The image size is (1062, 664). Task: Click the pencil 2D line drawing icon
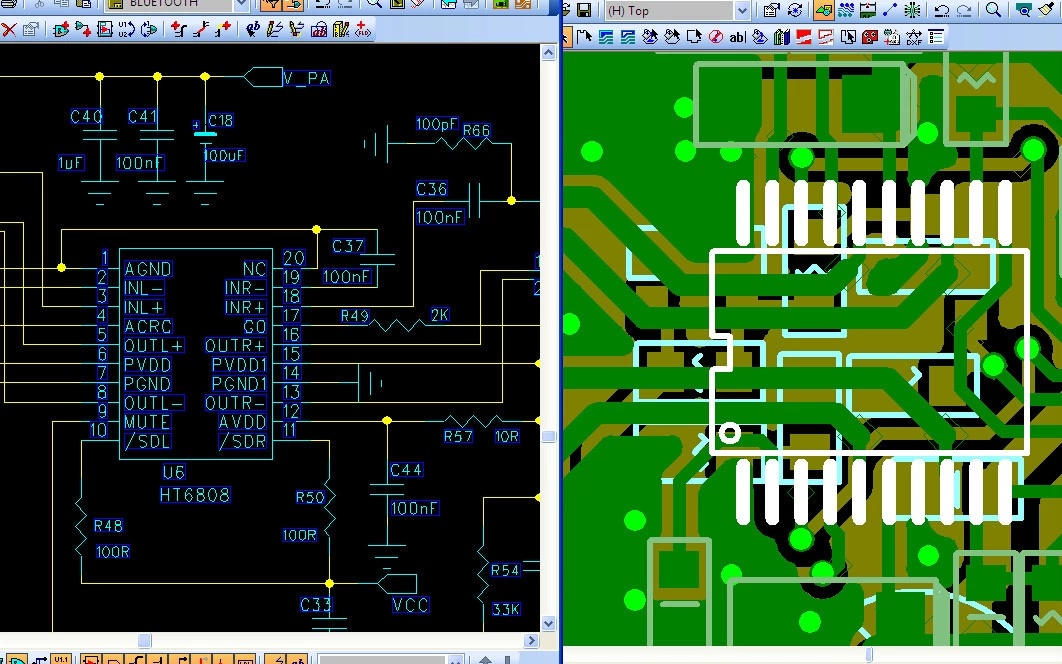(274, 30)
